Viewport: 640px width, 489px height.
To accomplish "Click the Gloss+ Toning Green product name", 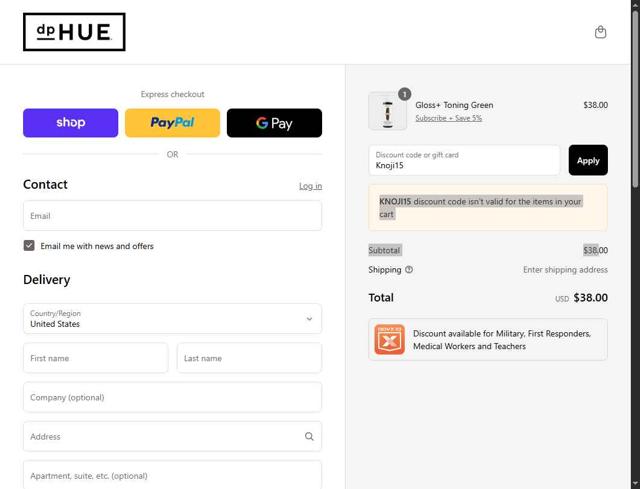I will [454, 105].
